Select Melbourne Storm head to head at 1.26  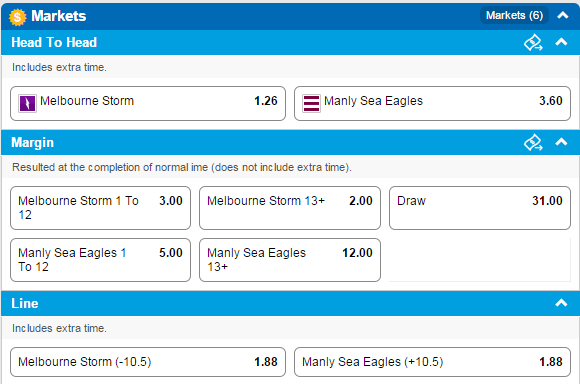pos(148,104)
